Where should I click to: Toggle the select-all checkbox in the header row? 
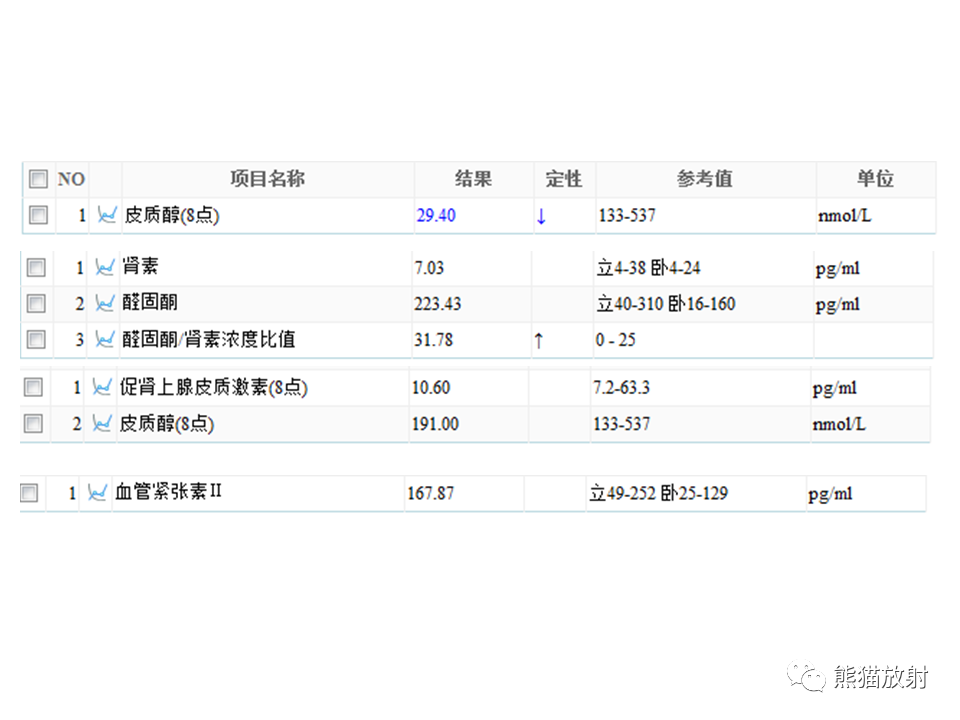point(38,179)
